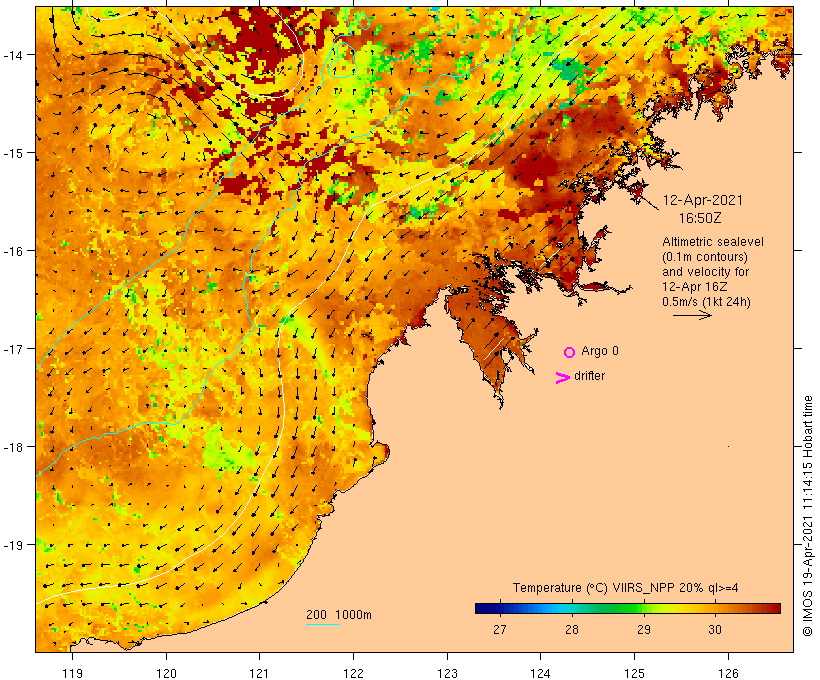
Task: Click the 0.5m/s velocity scale arrow
Action: tap(692, 315)
